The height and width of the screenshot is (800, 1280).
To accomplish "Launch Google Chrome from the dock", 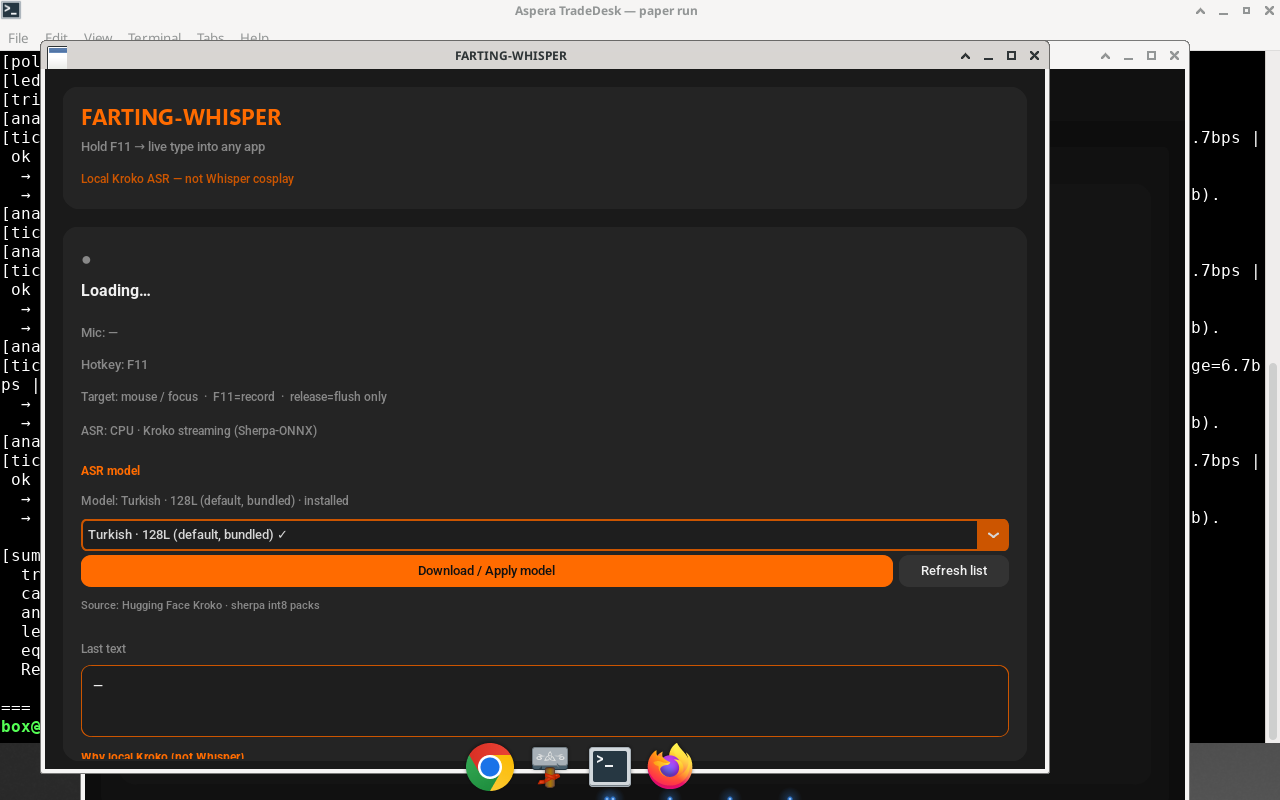I will point(490,767).
